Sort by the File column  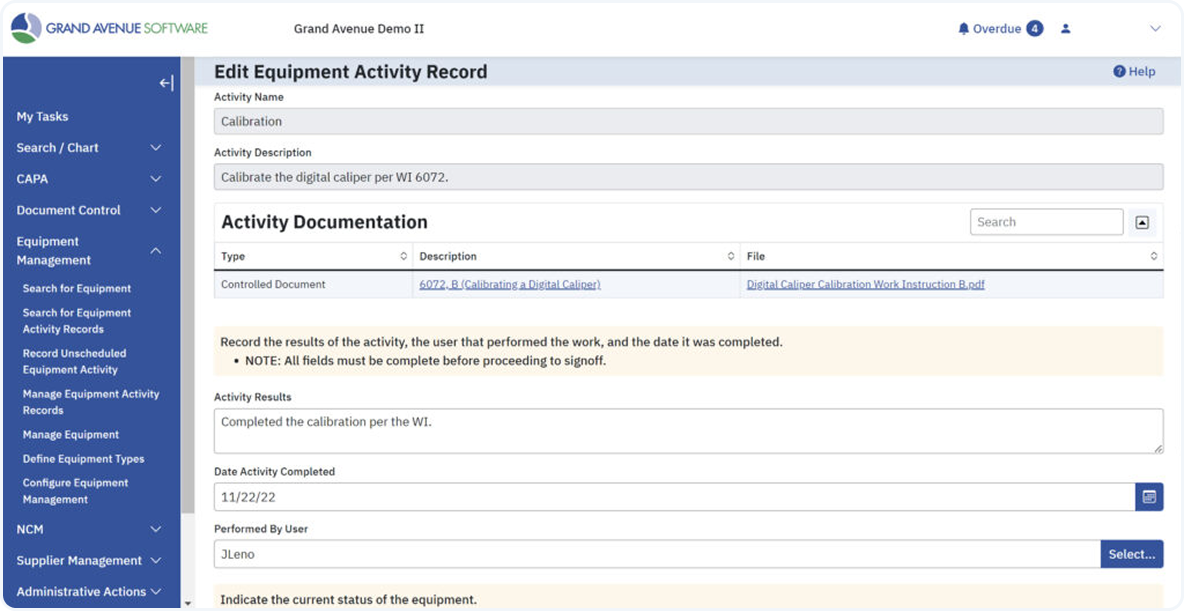(951, 256)
